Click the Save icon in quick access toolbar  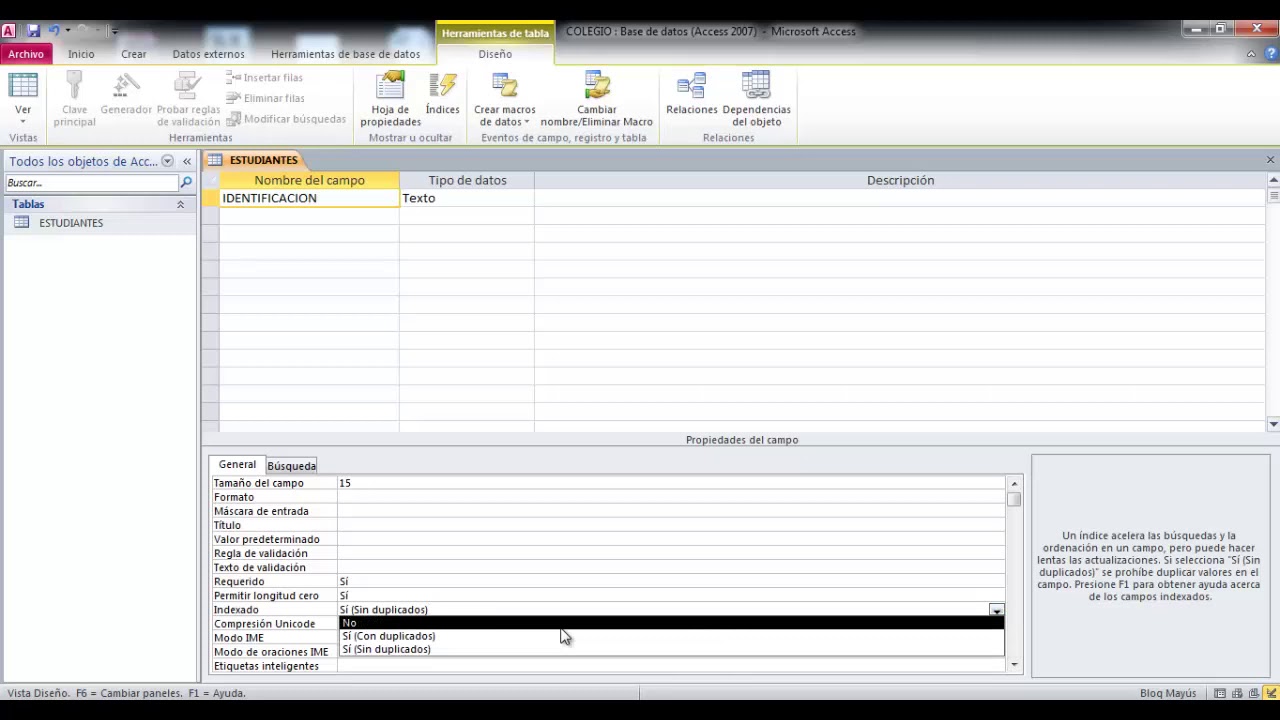pyautogui.click(x=32, y=31)
